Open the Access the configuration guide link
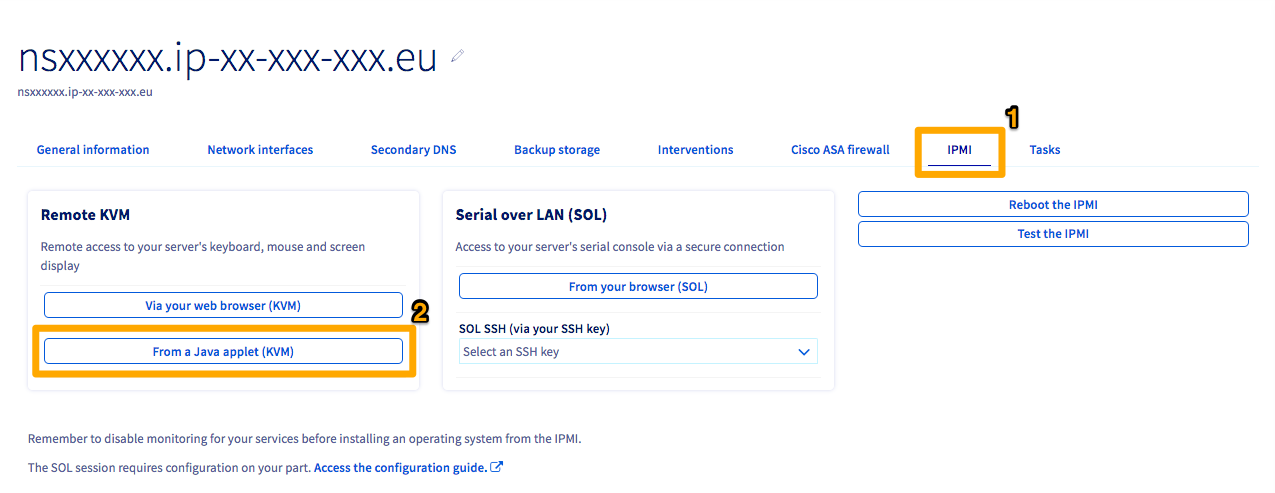The image size is (1275, 493). pyautogui.click(x=400, y=467)
